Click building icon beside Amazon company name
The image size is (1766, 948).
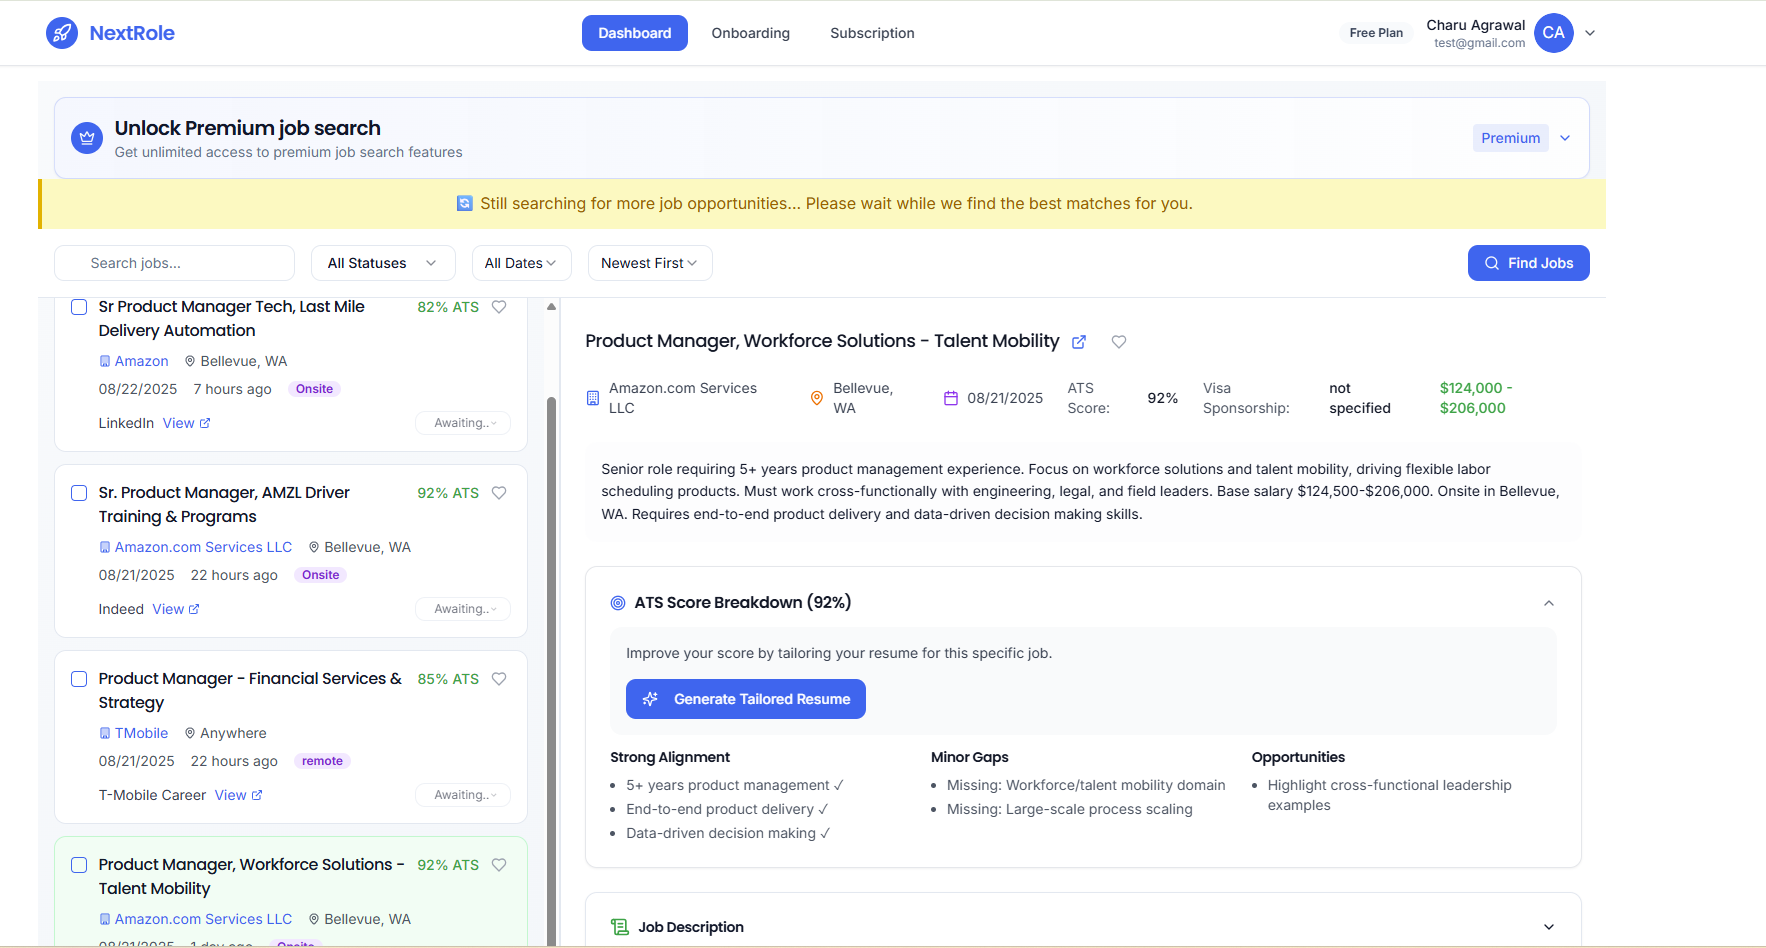pos(105,361)
